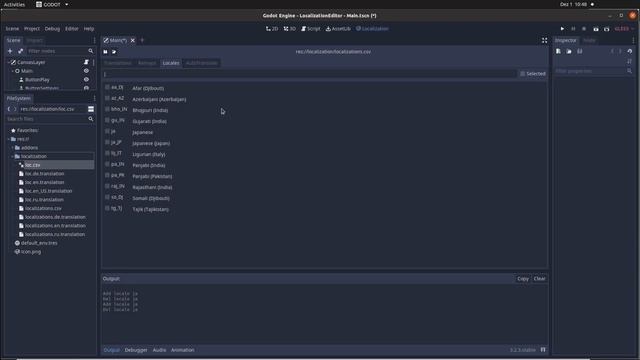This screenshot has height=360, width=640.
Task: Save the edited resource in Inspector
Action: point(580,51)
